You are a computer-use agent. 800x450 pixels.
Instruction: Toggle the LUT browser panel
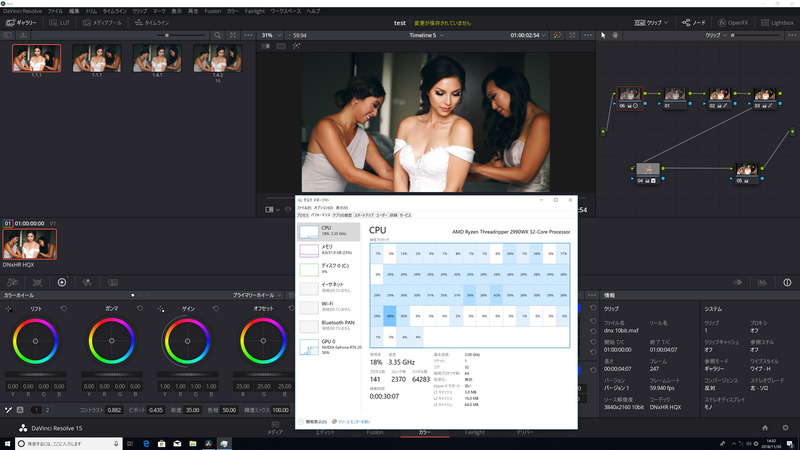(x=59, y=22)
